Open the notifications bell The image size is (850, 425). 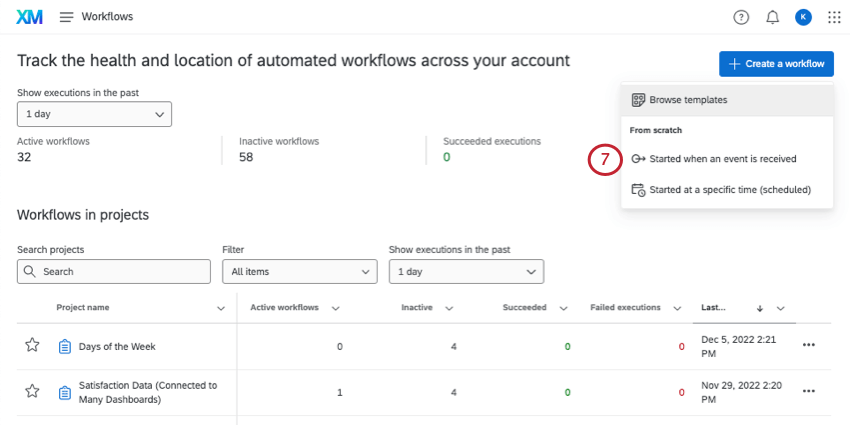click(x=772, y=17)
